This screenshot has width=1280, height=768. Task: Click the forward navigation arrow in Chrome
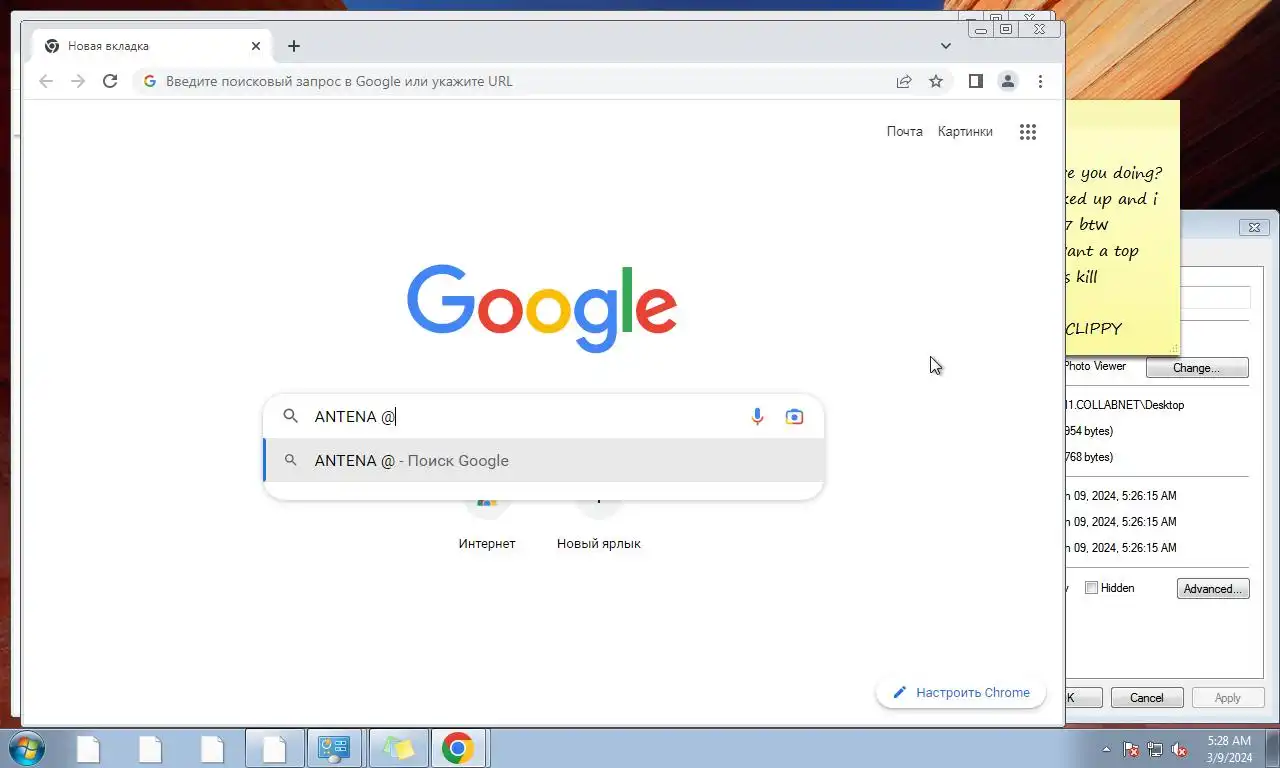tap(78, 81)
